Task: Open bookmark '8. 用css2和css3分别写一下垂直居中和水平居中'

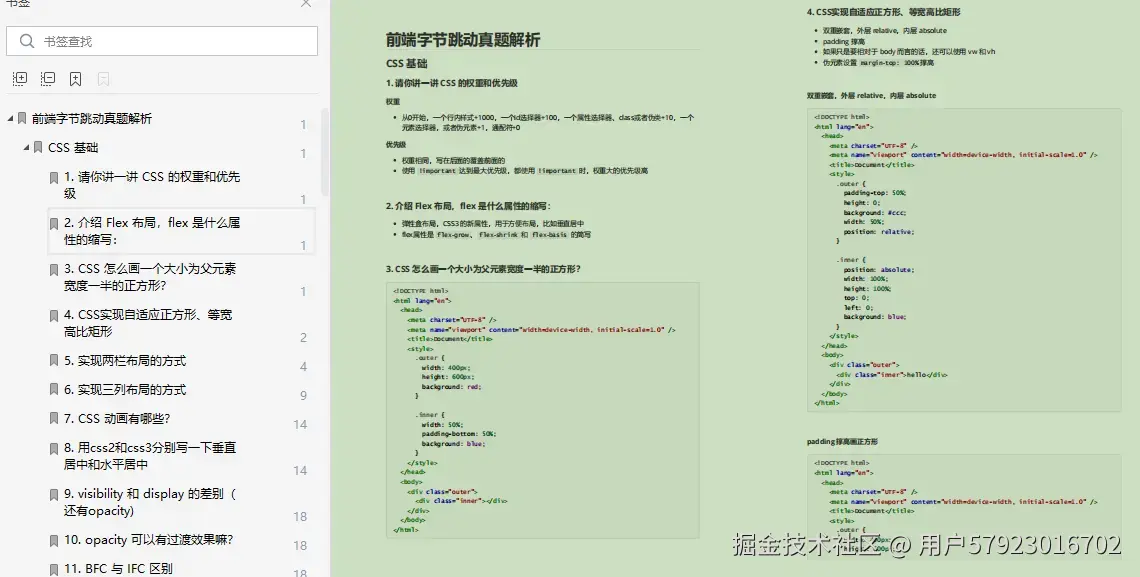Action: click(x=150, y=456)
